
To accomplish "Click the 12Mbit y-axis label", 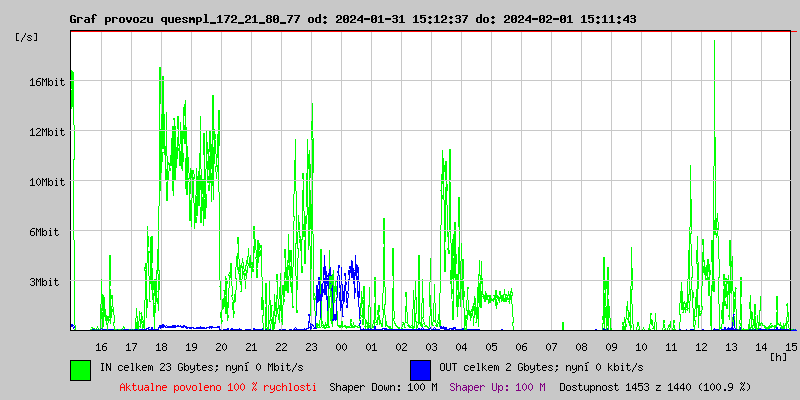I will 47,132.
